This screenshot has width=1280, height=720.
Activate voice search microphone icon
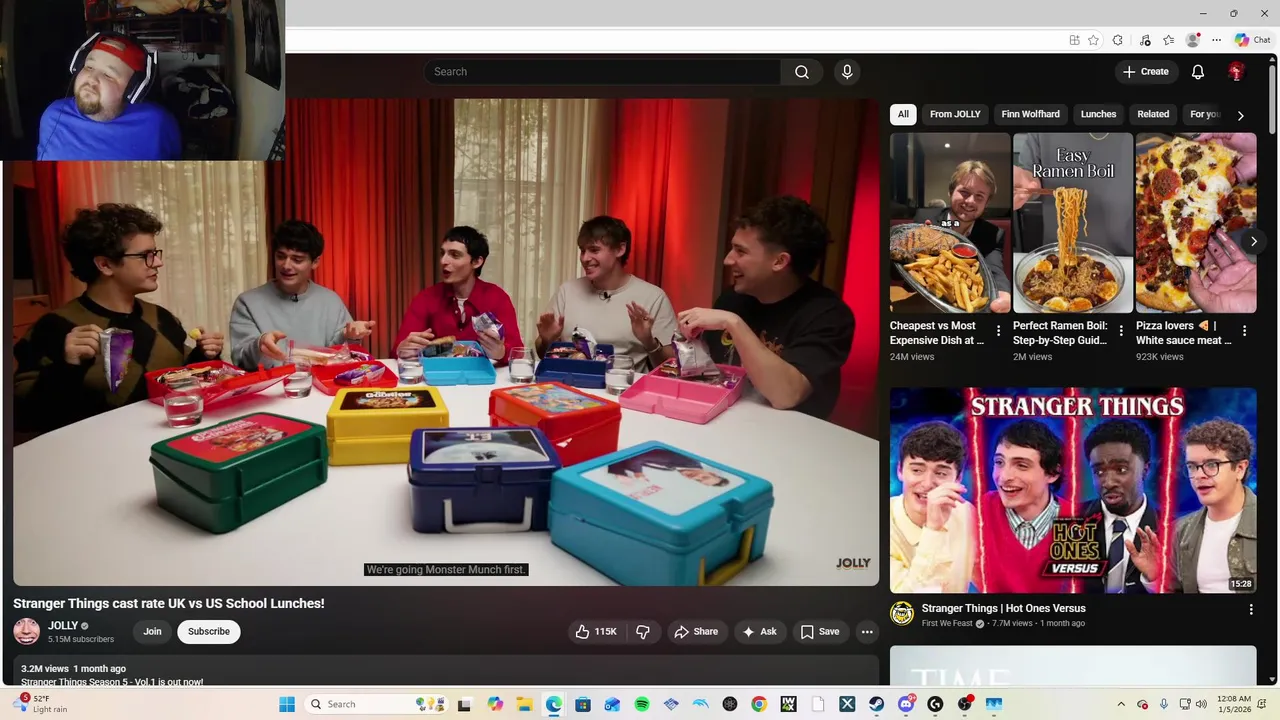[847, 72]
